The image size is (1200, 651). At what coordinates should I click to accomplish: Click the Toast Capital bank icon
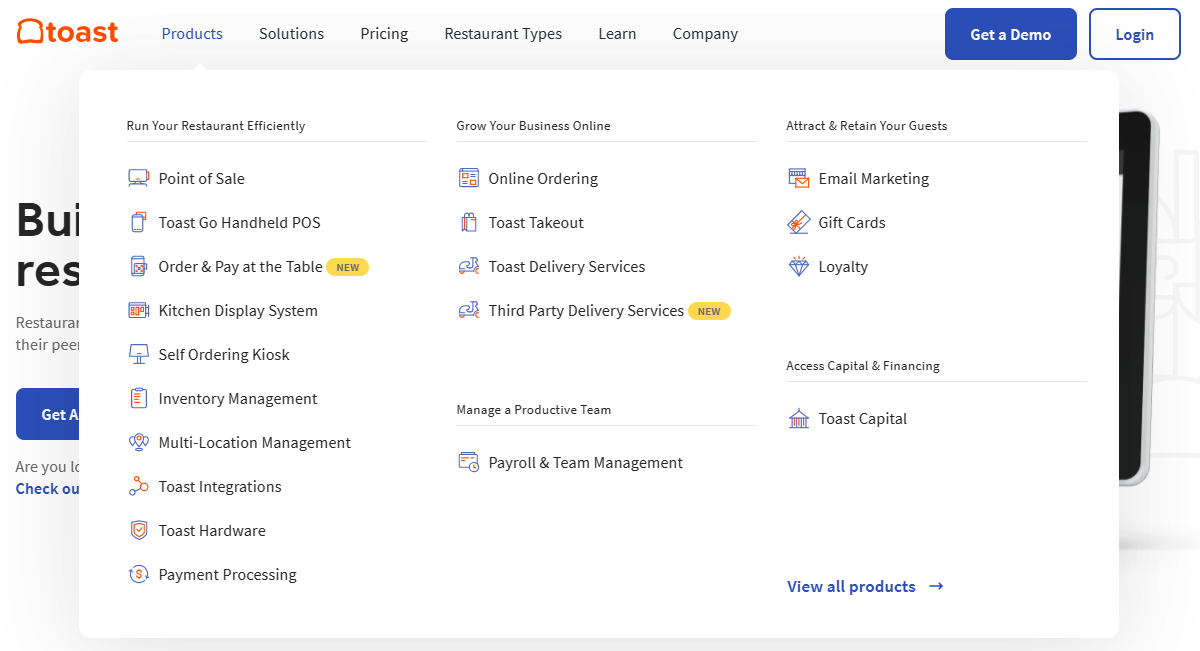click(x=798, y=419)
